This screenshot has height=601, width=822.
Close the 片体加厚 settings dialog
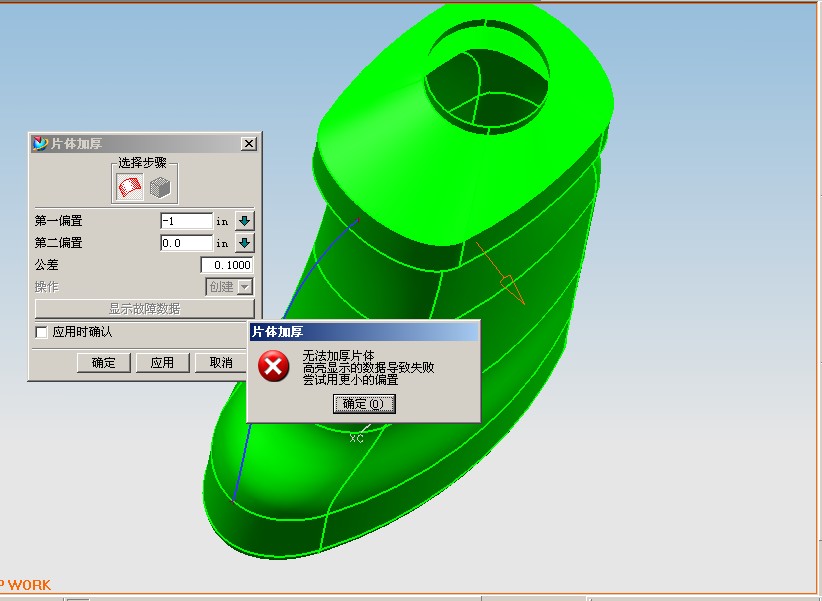(x=248, y=144)
